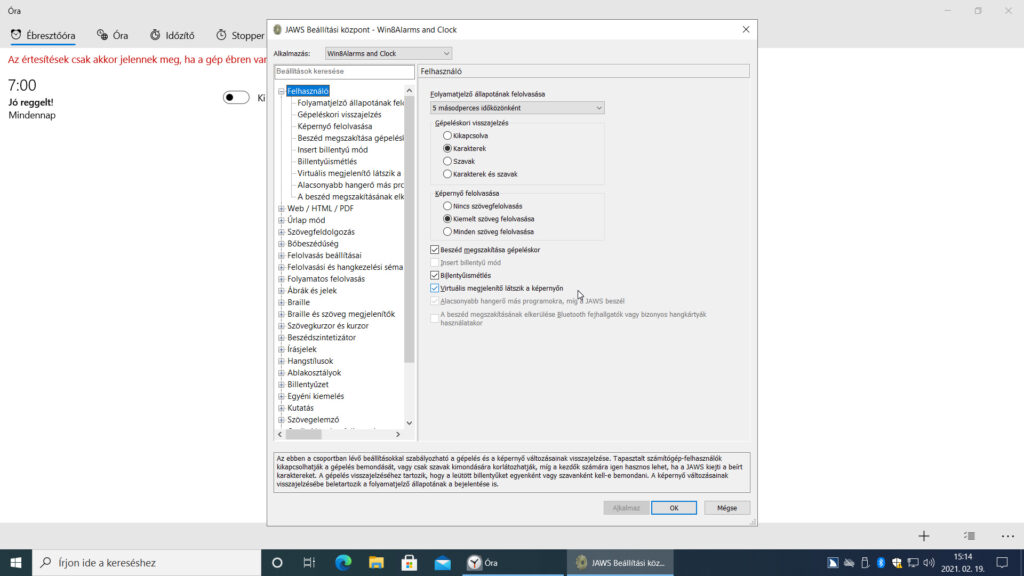Click the JAWS shark icon in system tray
Viewport: 1024px width, 576px height.
(833, 562)
